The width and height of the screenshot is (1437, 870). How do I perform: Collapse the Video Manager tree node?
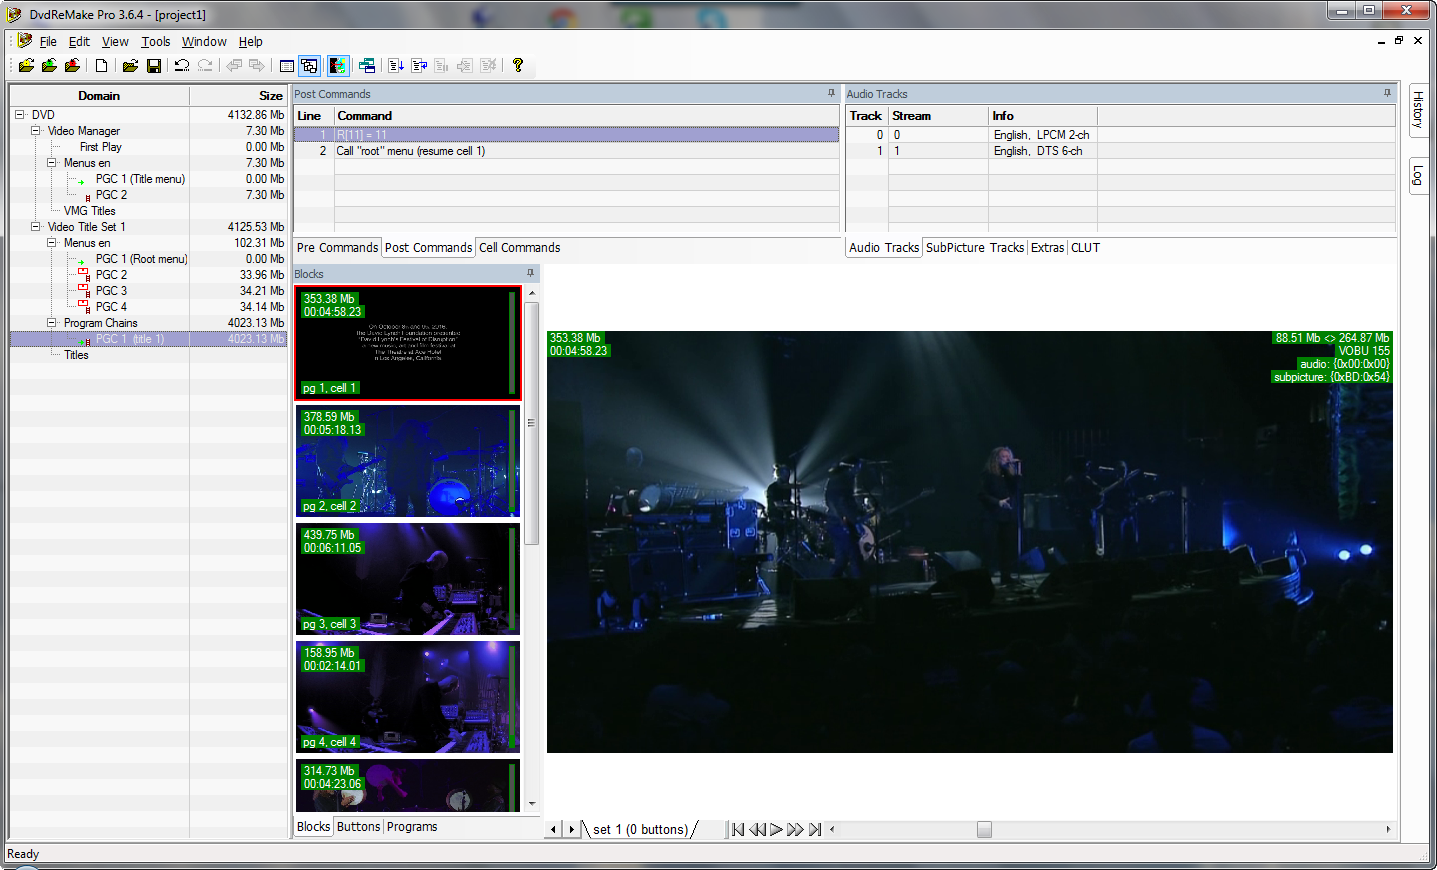(36, 131)
